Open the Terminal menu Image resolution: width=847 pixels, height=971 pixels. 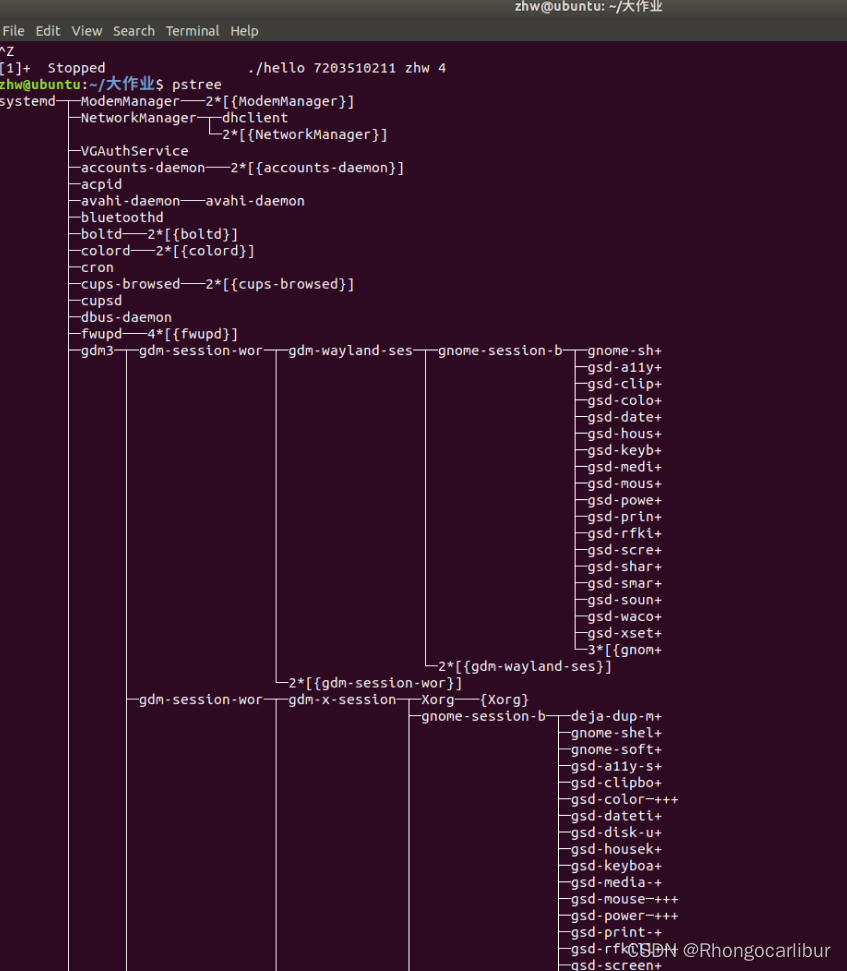[193, 31]
